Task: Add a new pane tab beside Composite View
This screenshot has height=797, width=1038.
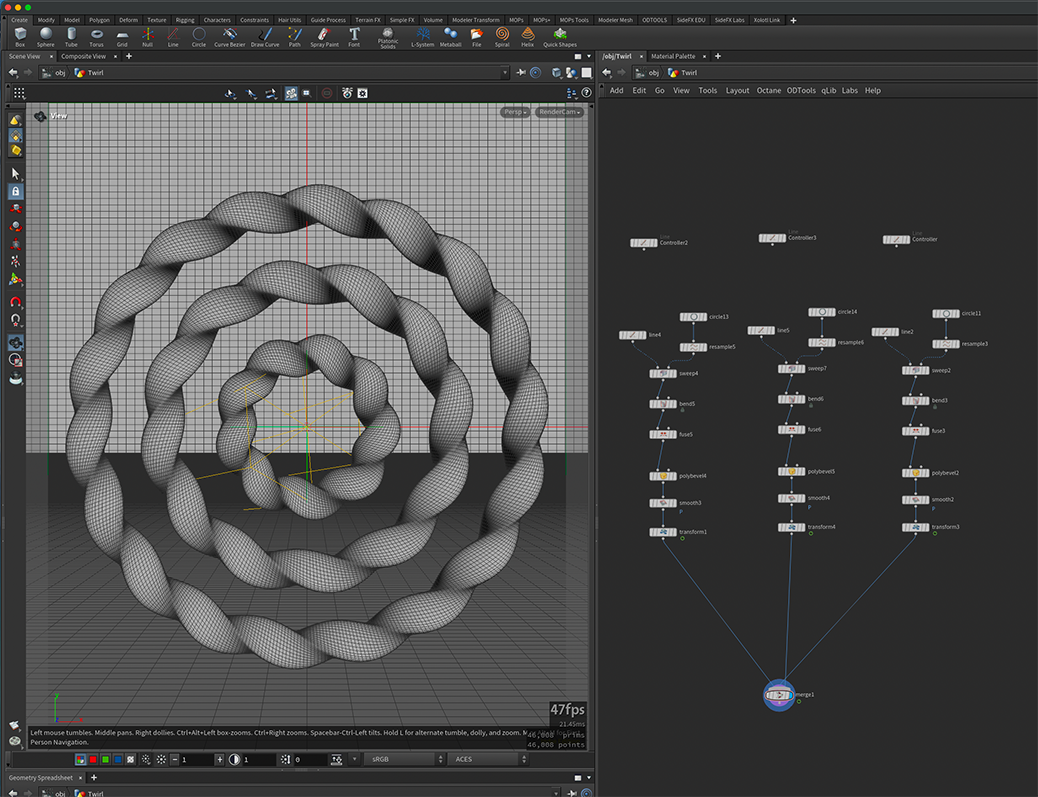Action: [x=129, y=56]
